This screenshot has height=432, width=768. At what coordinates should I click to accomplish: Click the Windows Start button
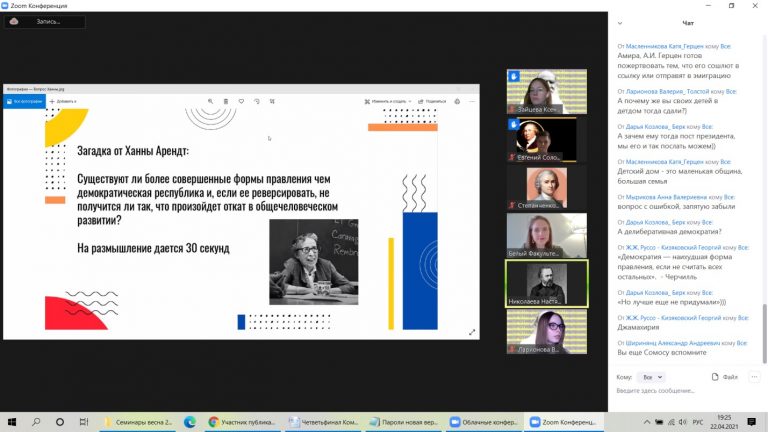tap(10, 422)
